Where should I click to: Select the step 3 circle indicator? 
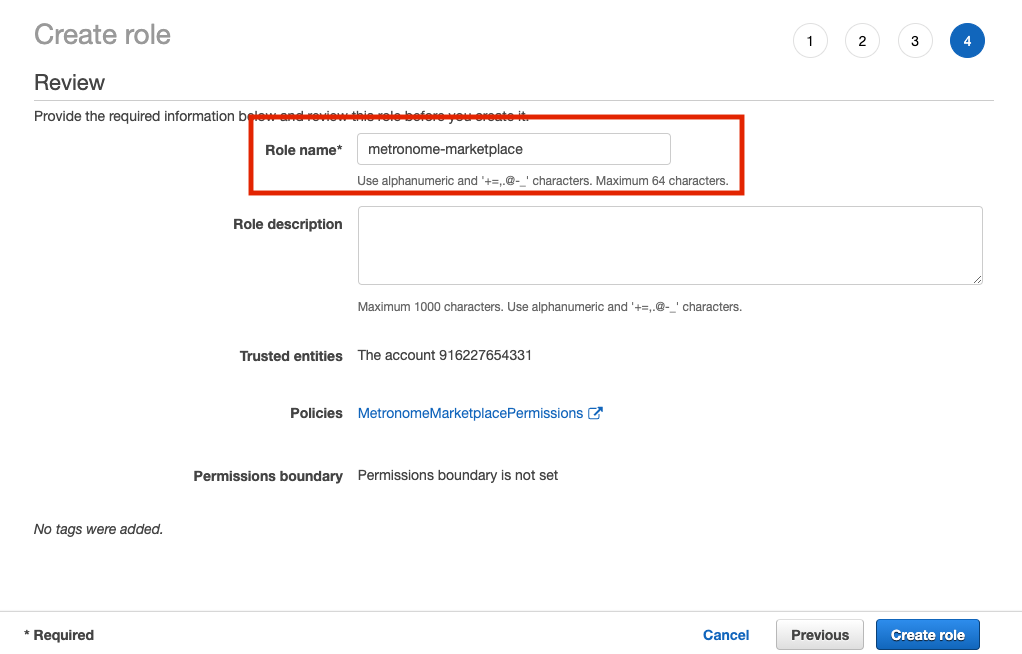tap(915, 41)
